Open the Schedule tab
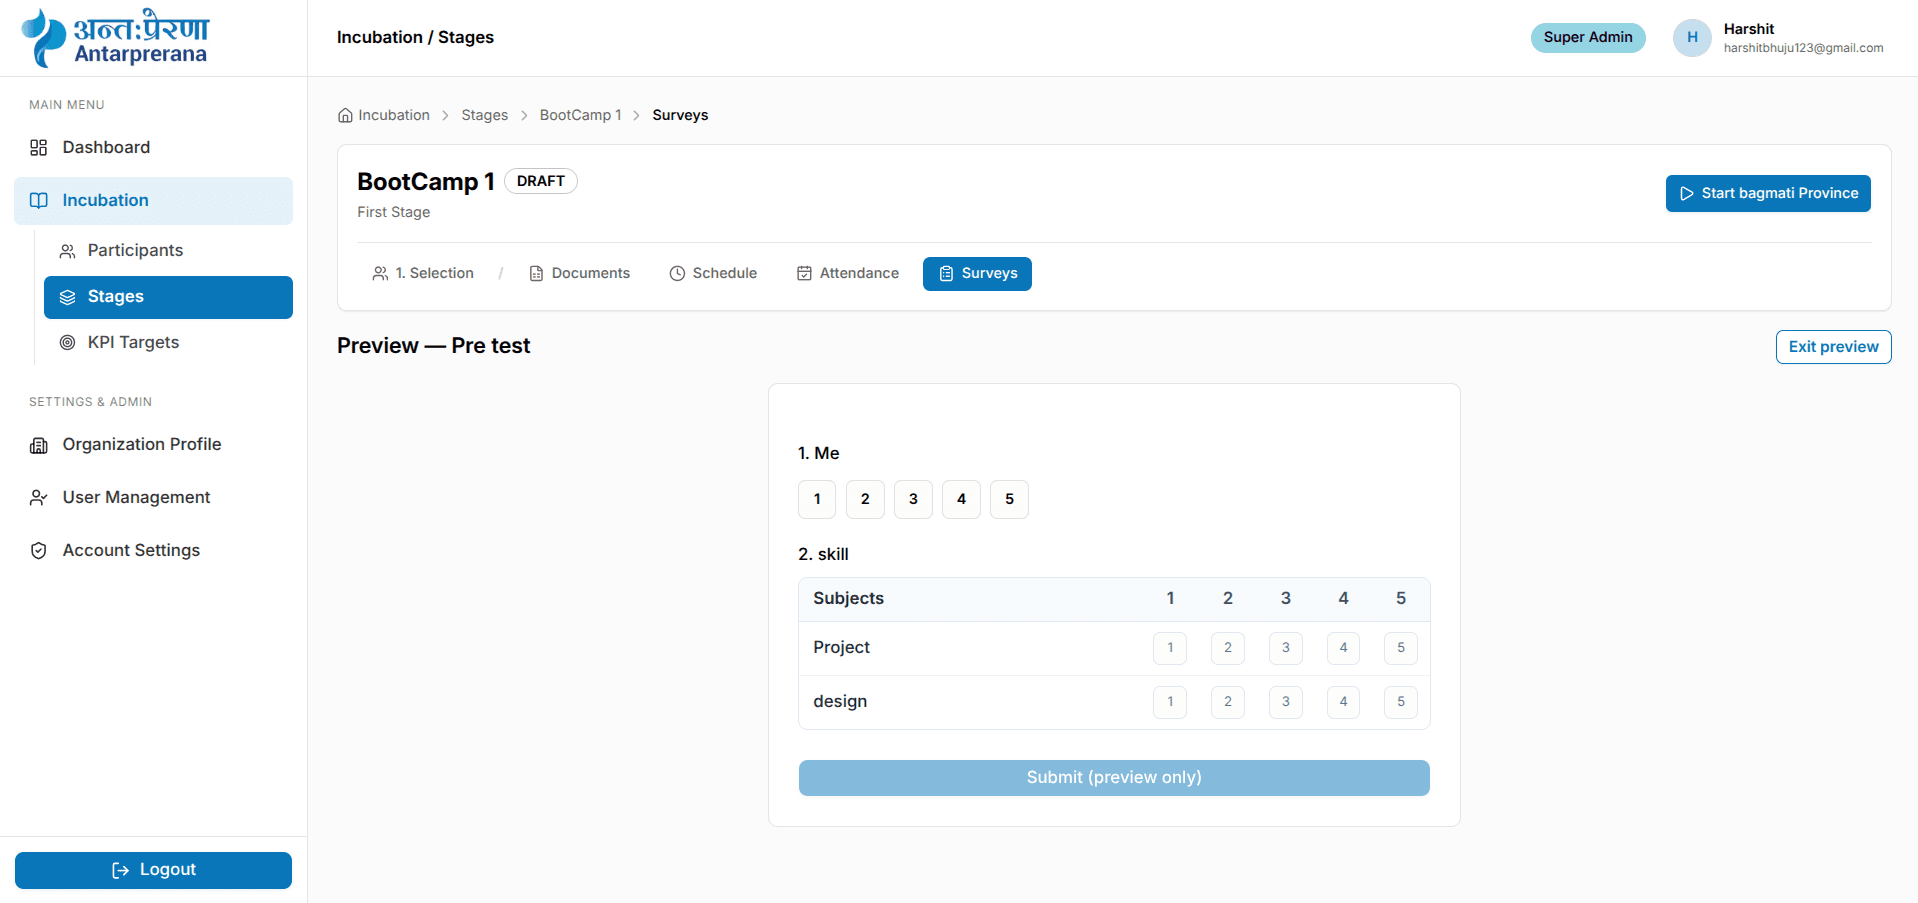Screen dimensions: 1918x903 pyautogui.click(x=713, y=274)
